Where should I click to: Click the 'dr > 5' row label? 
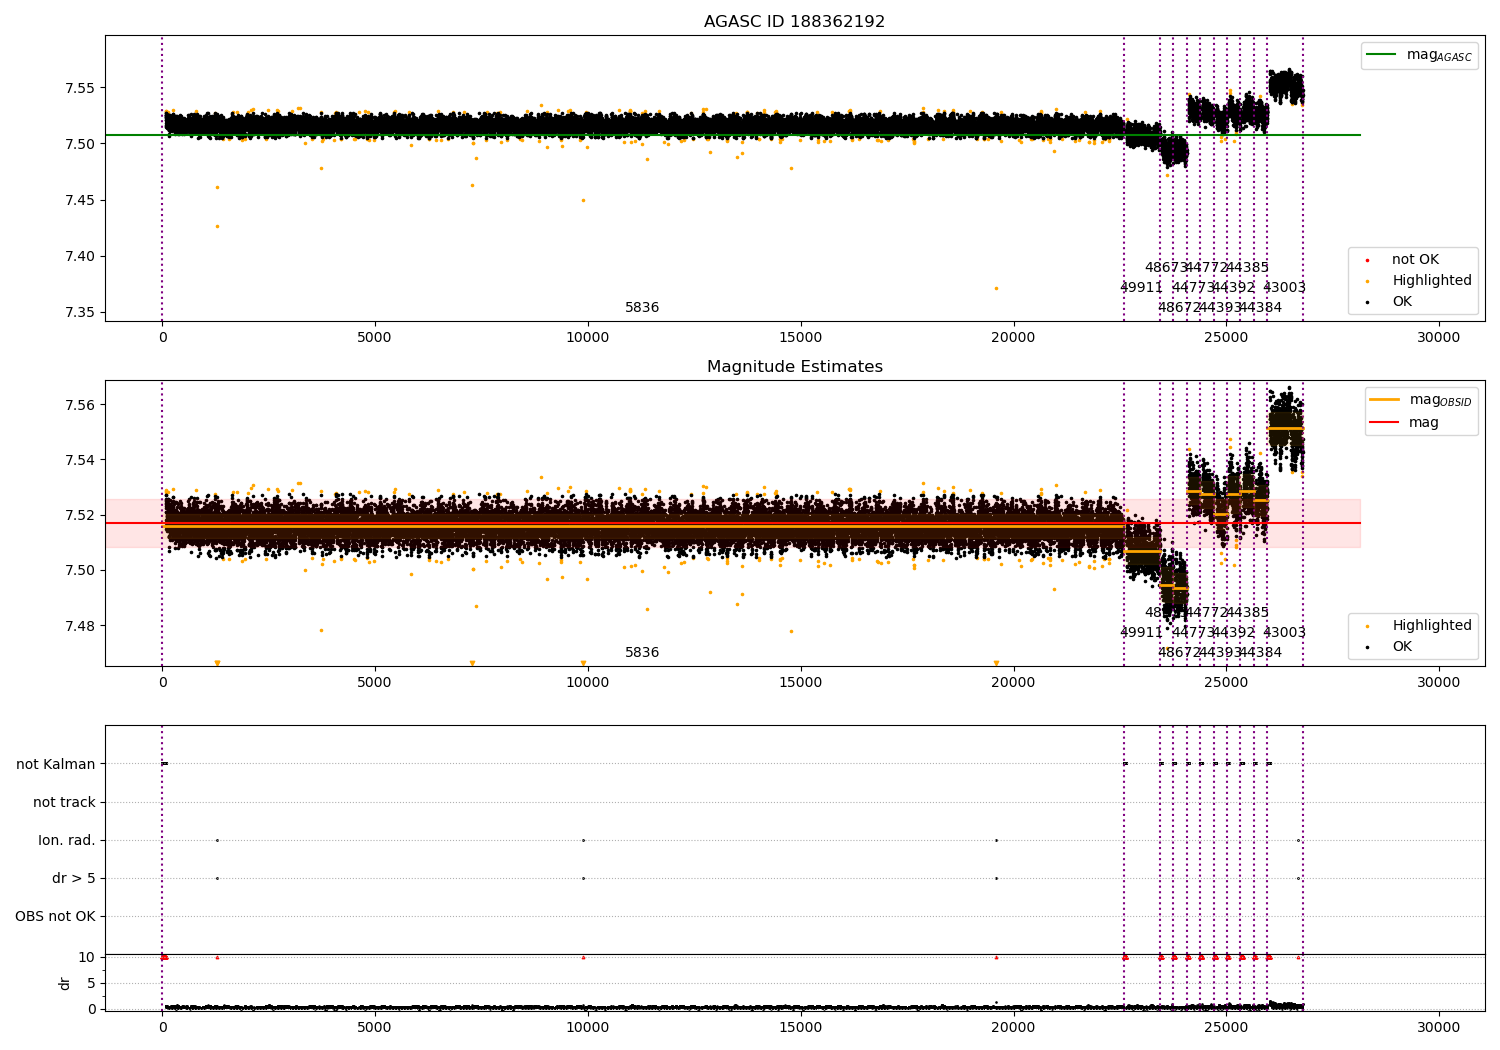[74, 879]
